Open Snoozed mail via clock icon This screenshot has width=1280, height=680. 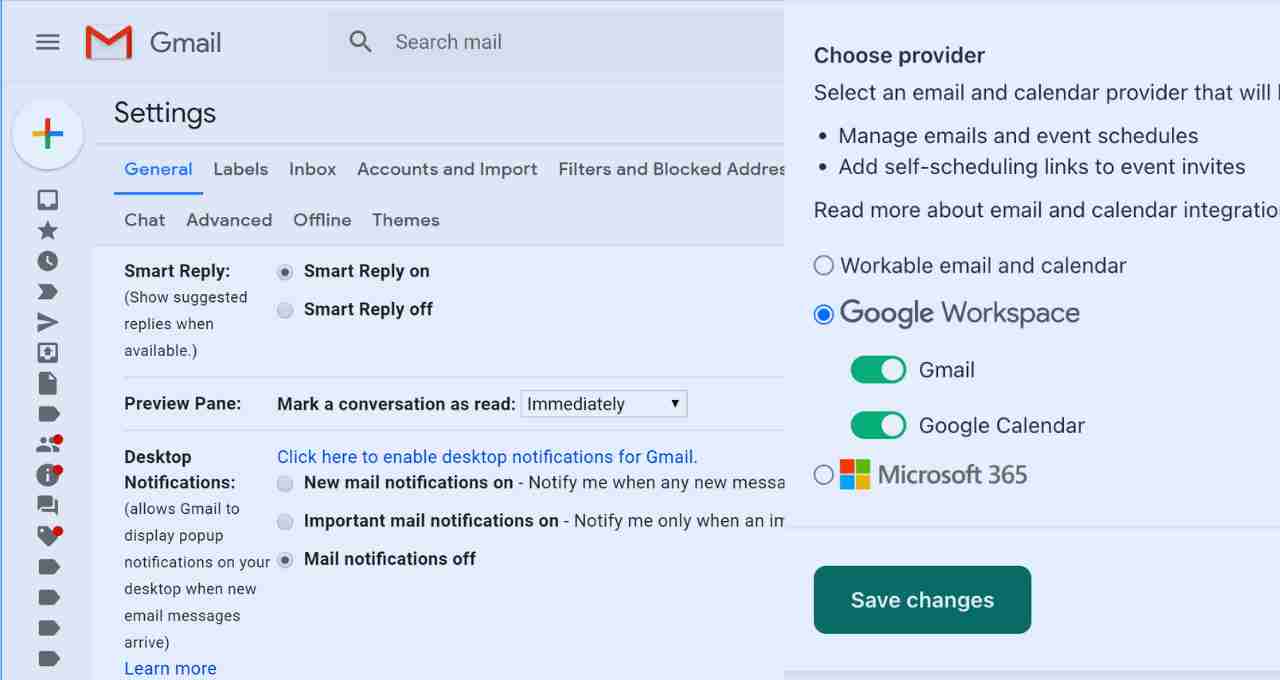point(47,261)
